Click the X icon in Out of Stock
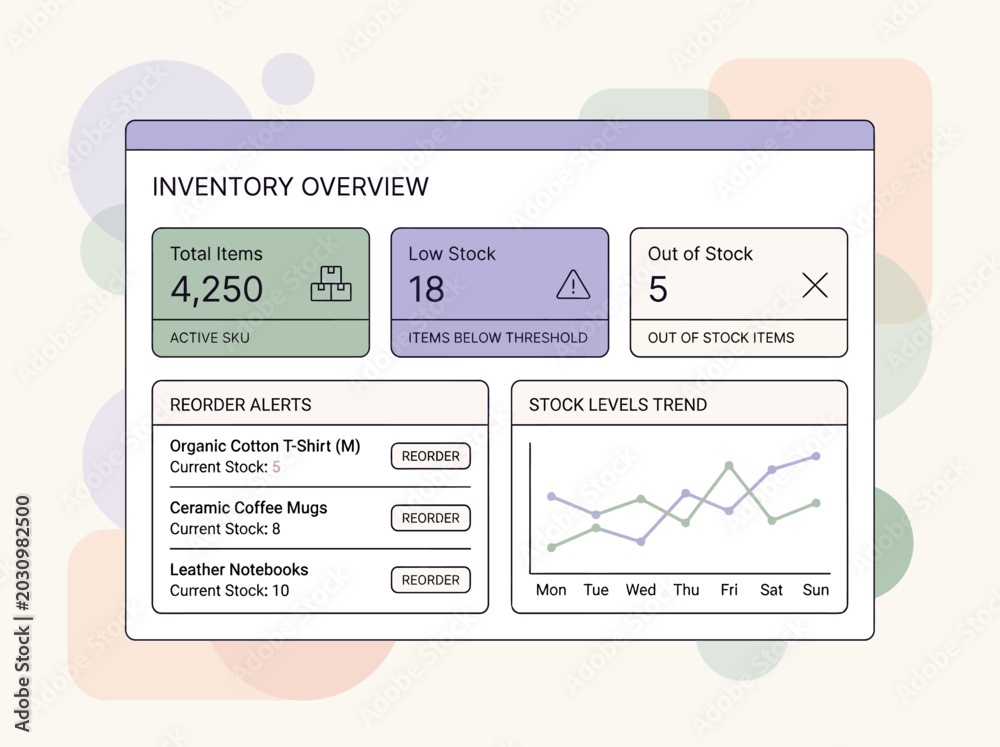Viewport: 1000px width, 747px height. tap(815, 285)
